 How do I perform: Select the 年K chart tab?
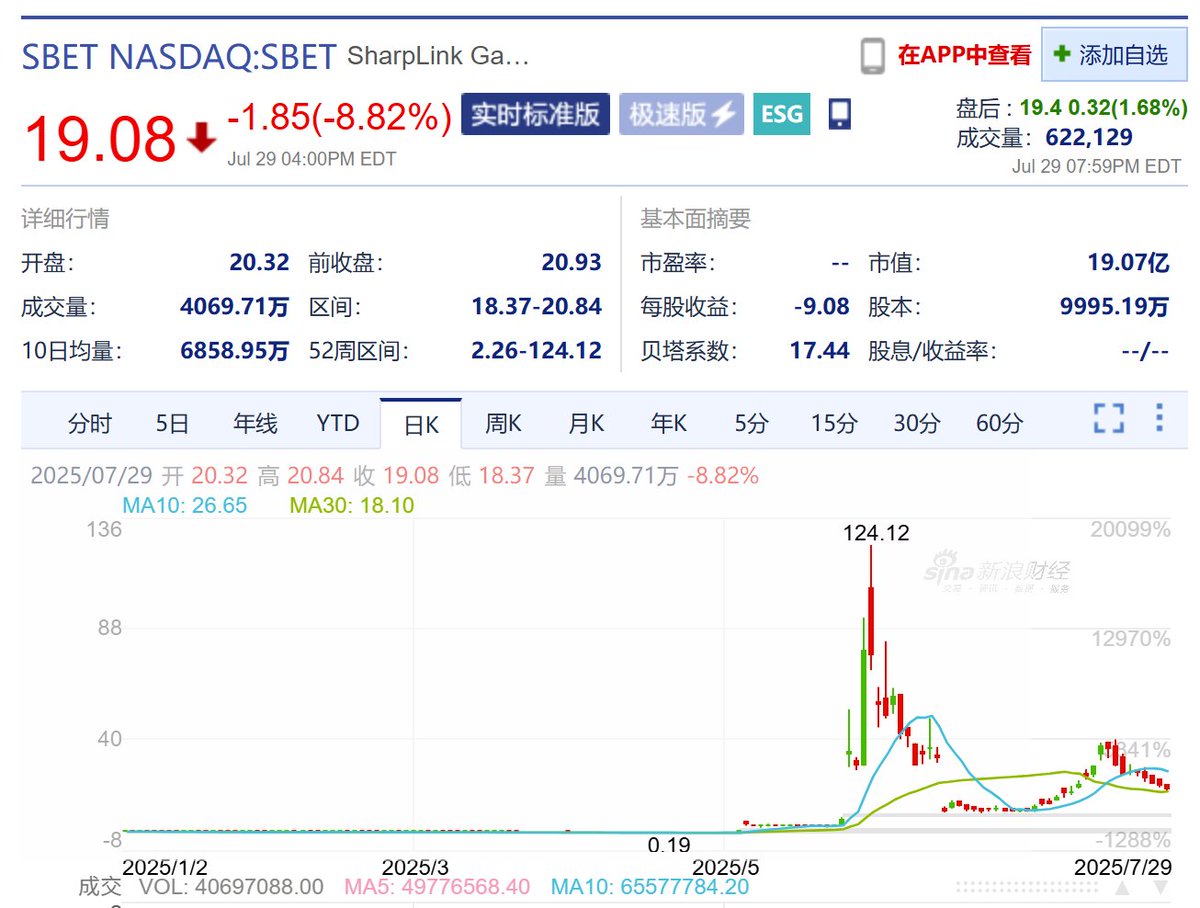click(x=669, y=424)
